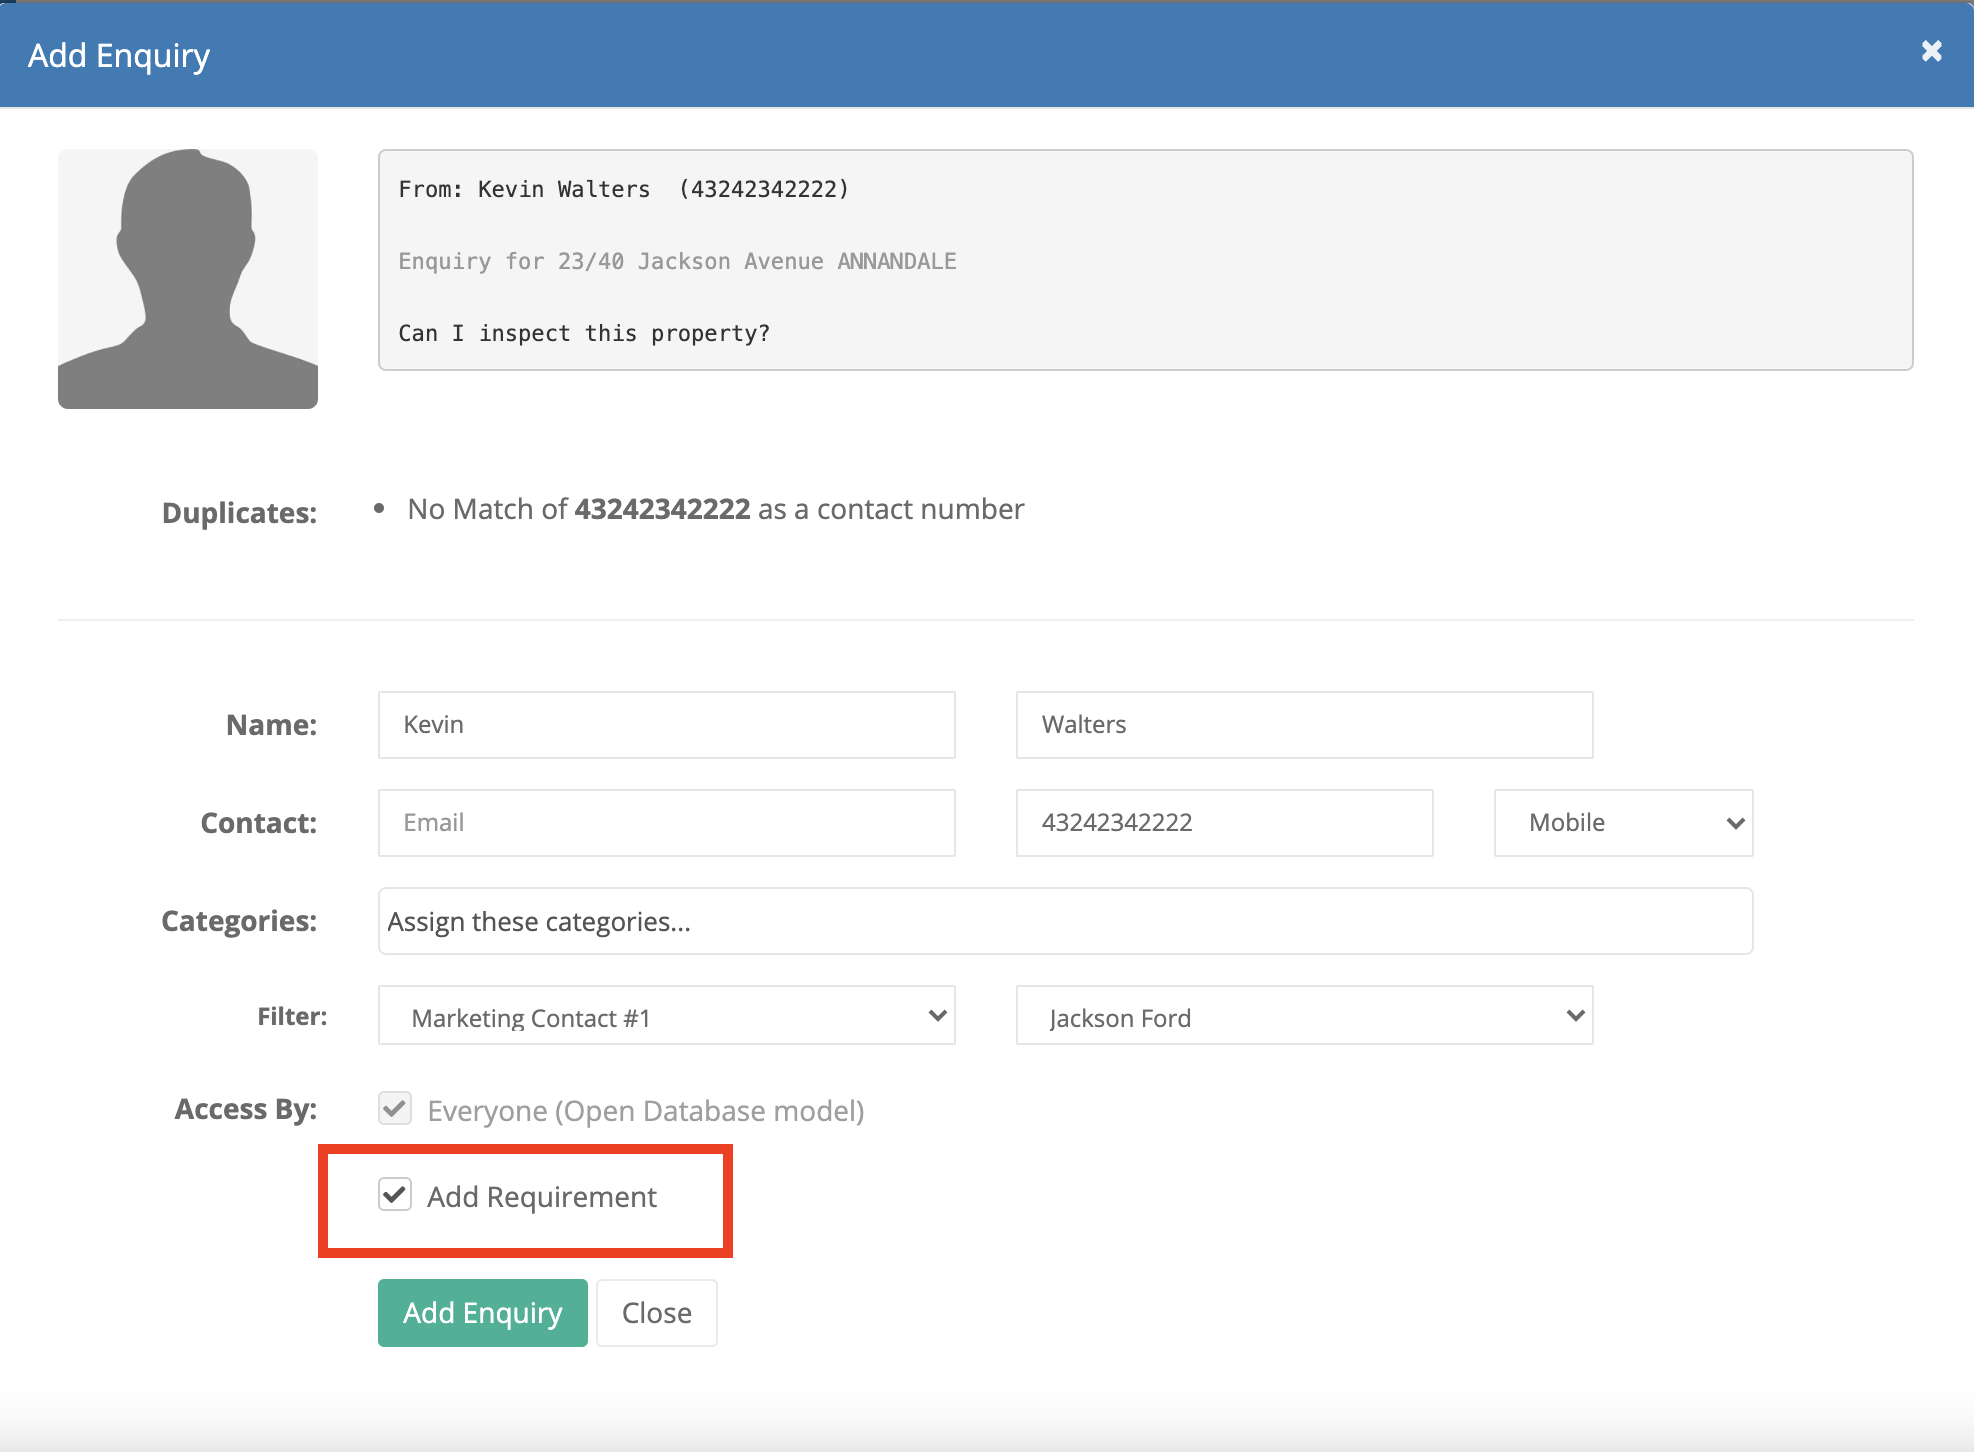Click the 'Can I inspect this property?' line
This screenshot has width=1974, height=1452.
pyautogui.click(x=584, y=333)
